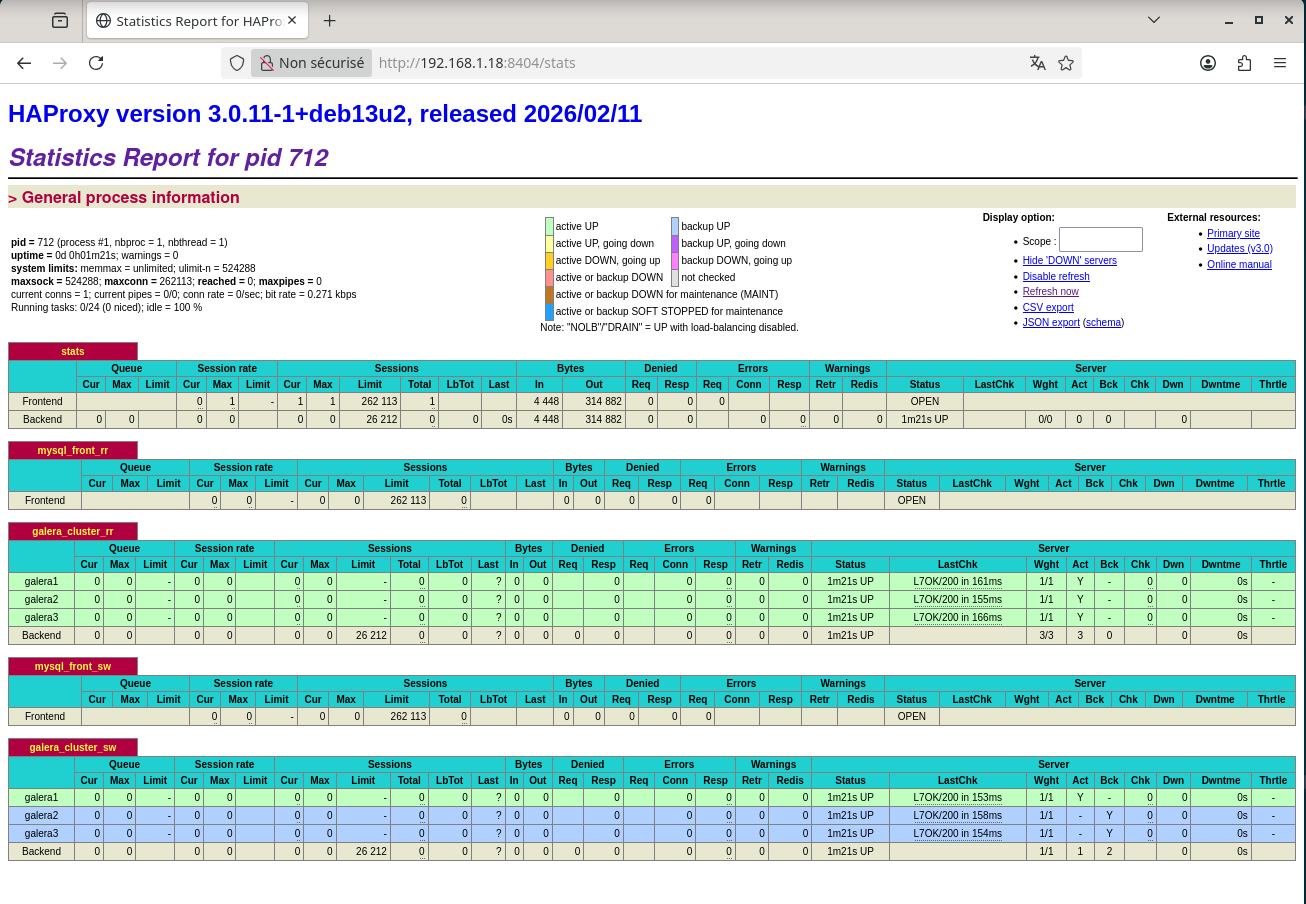Click the green active UP legend swatch
1306x904 pixels.
(549, 227)
